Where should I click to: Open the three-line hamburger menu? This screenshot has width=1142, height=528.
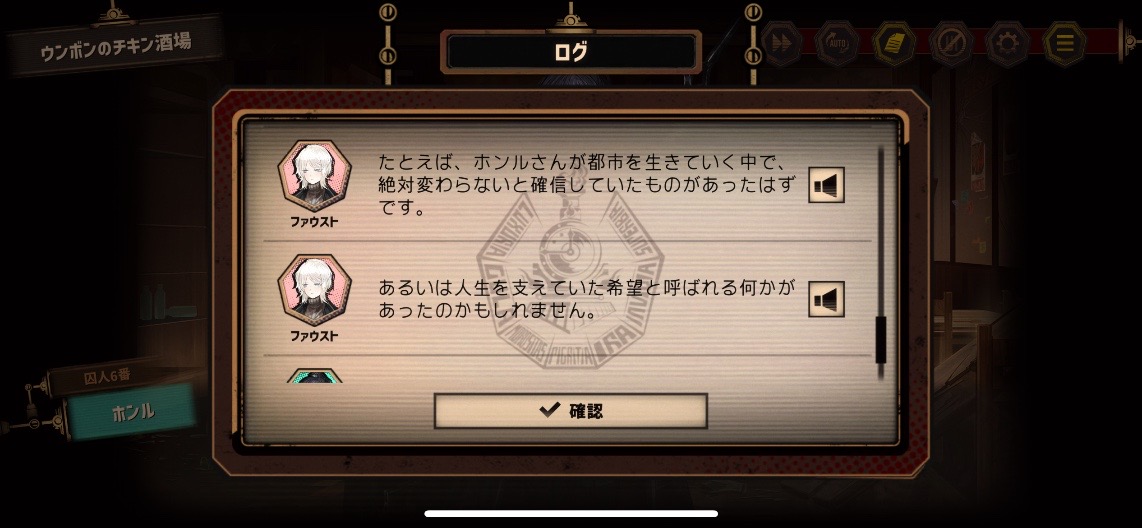(1064, 43)
